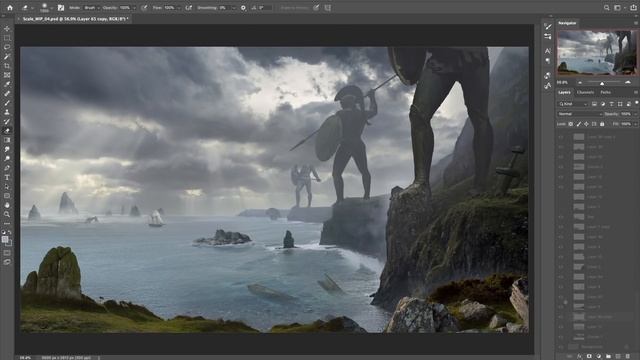
Task: Select the Eyedropper tool
Action: point(7,84)
